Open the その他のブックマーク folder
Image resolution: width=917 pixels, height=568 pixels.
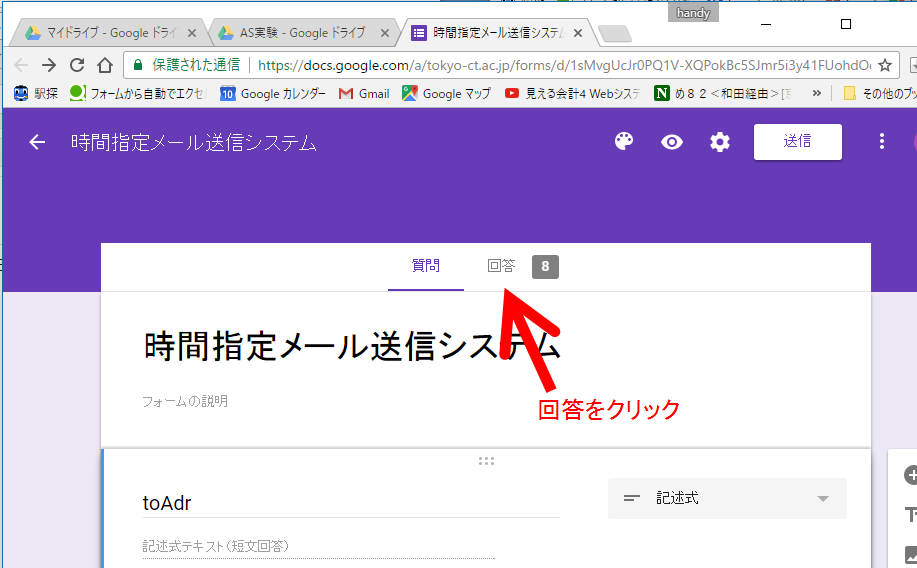pos(880,94)
